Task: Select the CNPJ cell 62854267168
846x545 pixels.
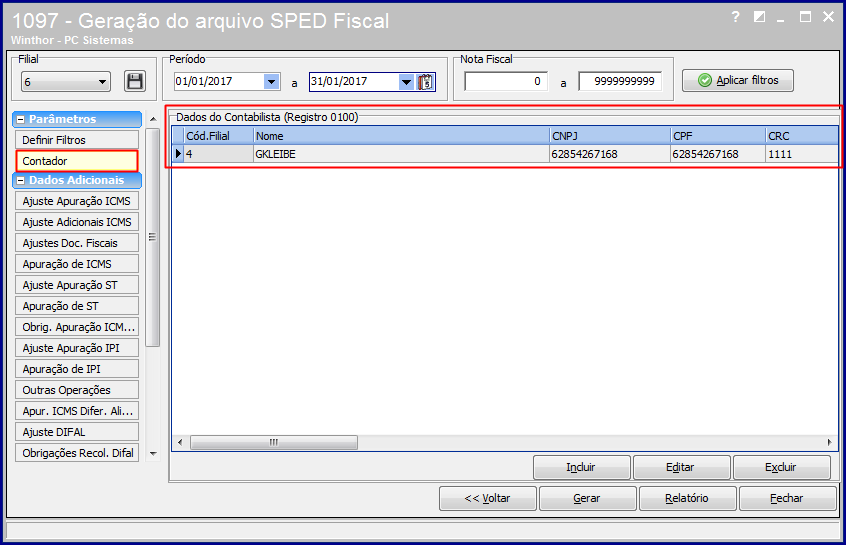Action: (610, 154)
